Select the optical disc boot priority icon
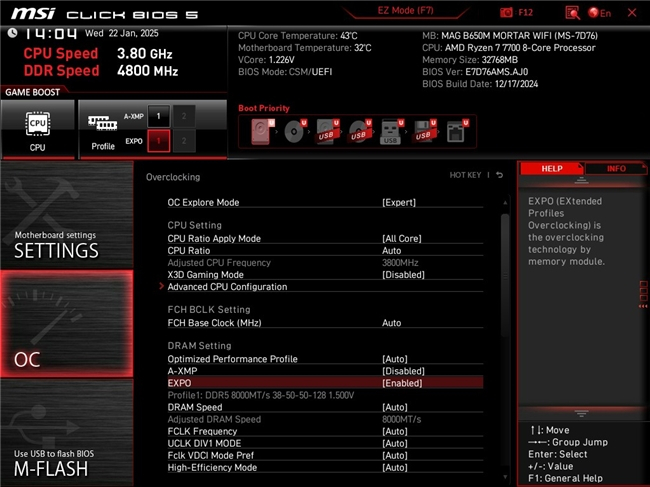The height and width of the screenshot is (487, 650). (293, 131)
